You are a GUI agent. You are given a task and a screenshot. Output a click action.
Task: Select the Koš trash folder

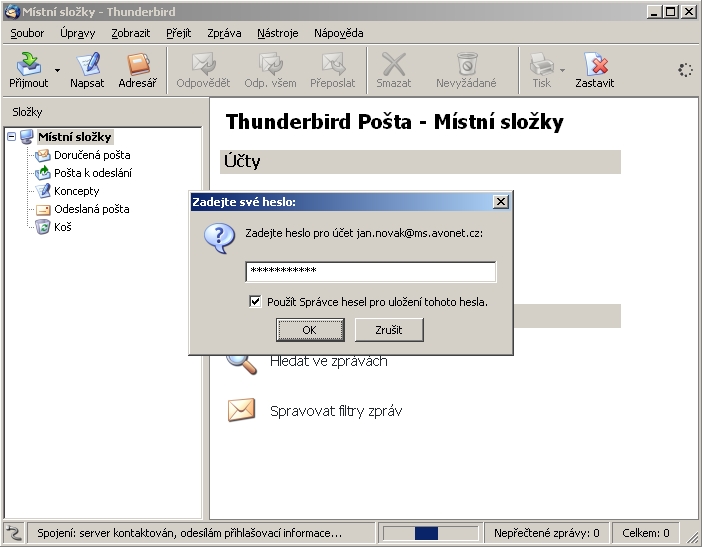pyautogui.click(x=62, y=227)
